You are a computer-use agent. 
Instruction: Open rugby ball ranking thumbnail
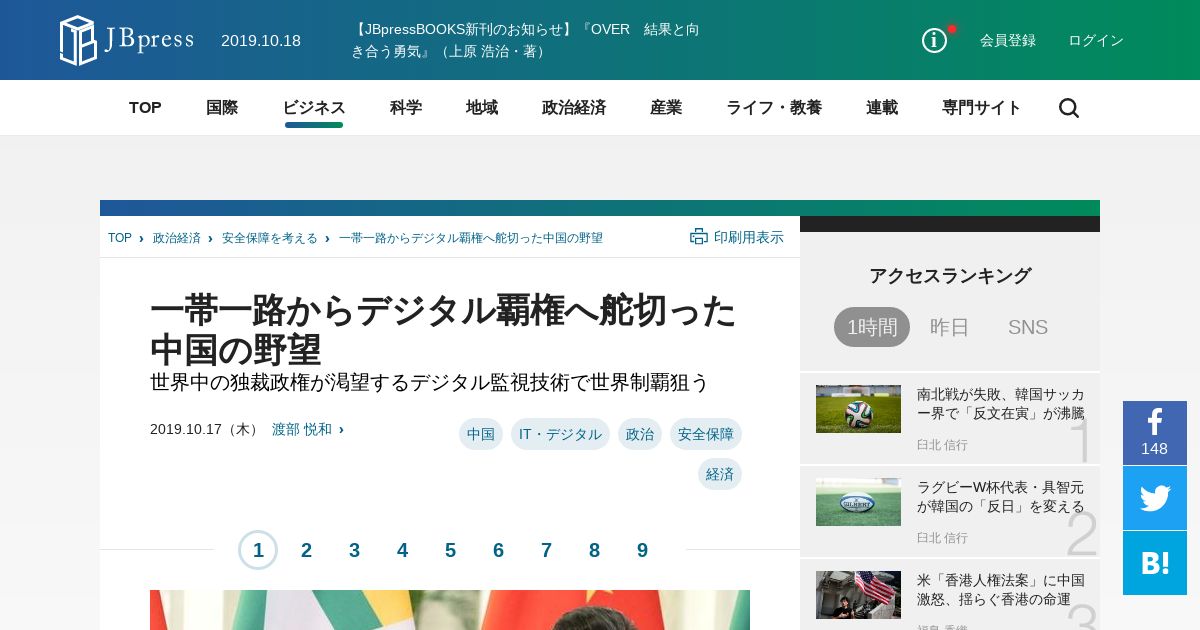858,502
